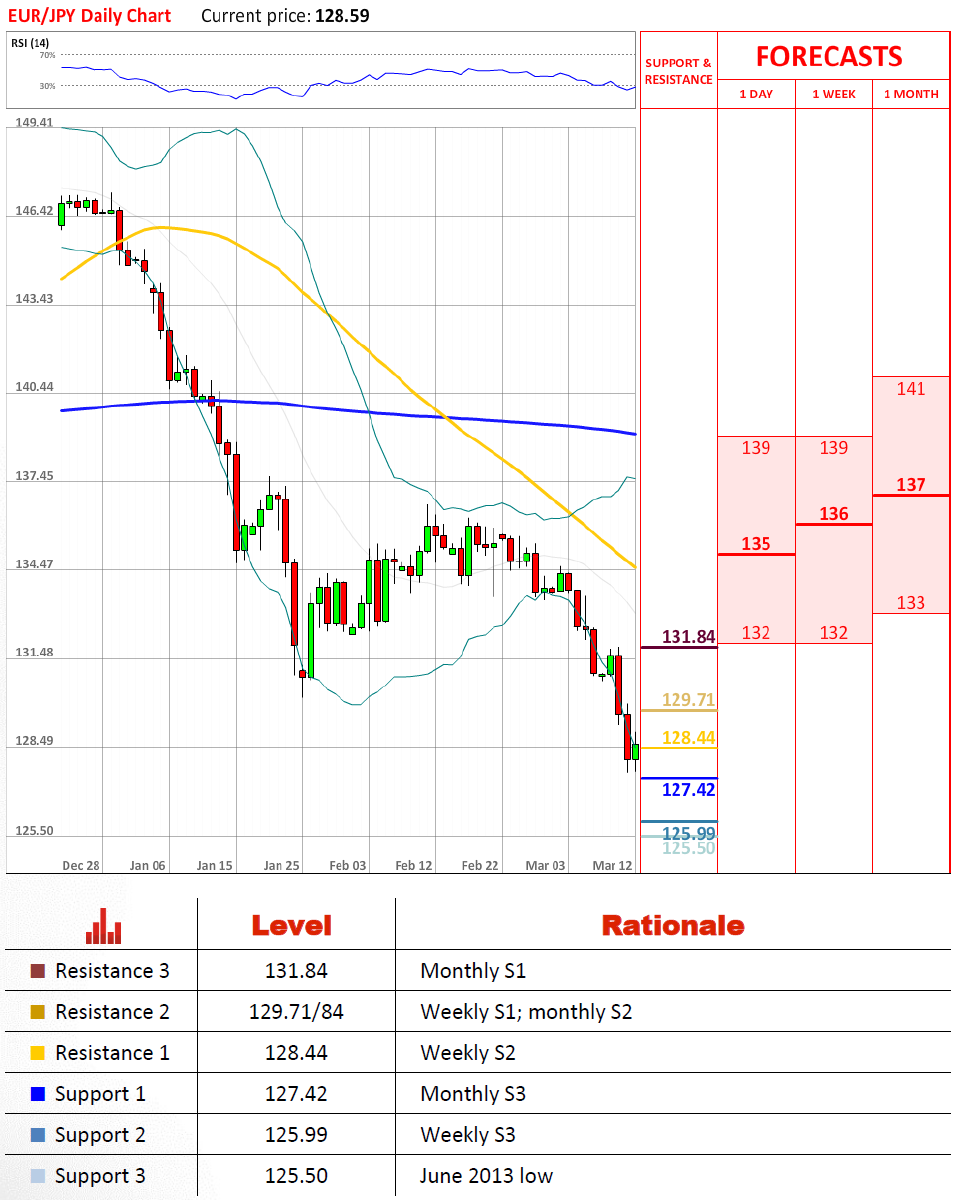Click the 140.44 price axis label

(33, 387)
